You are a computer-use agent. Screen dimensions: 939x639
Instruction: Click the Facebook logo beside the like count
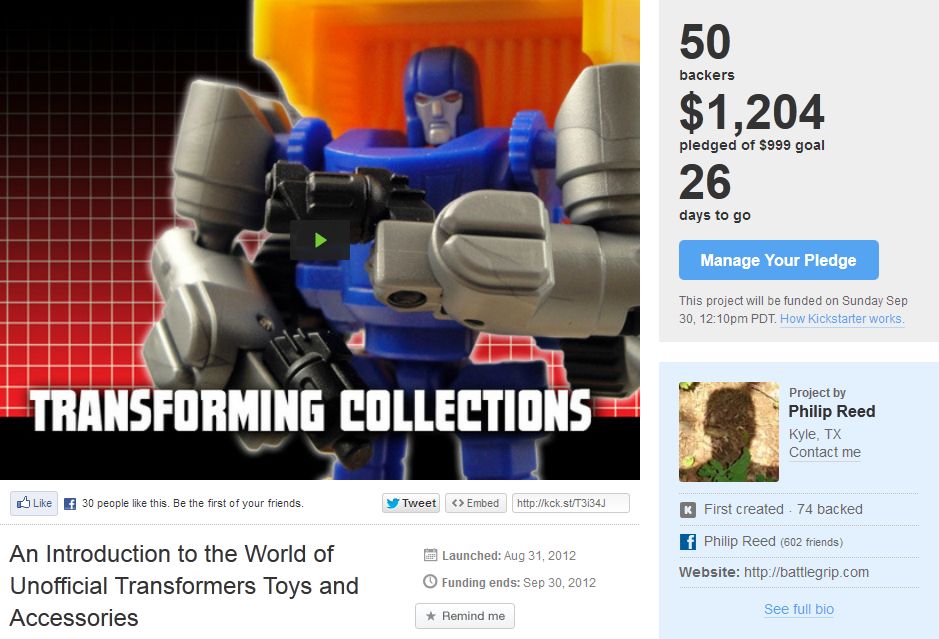pos(70,504)
